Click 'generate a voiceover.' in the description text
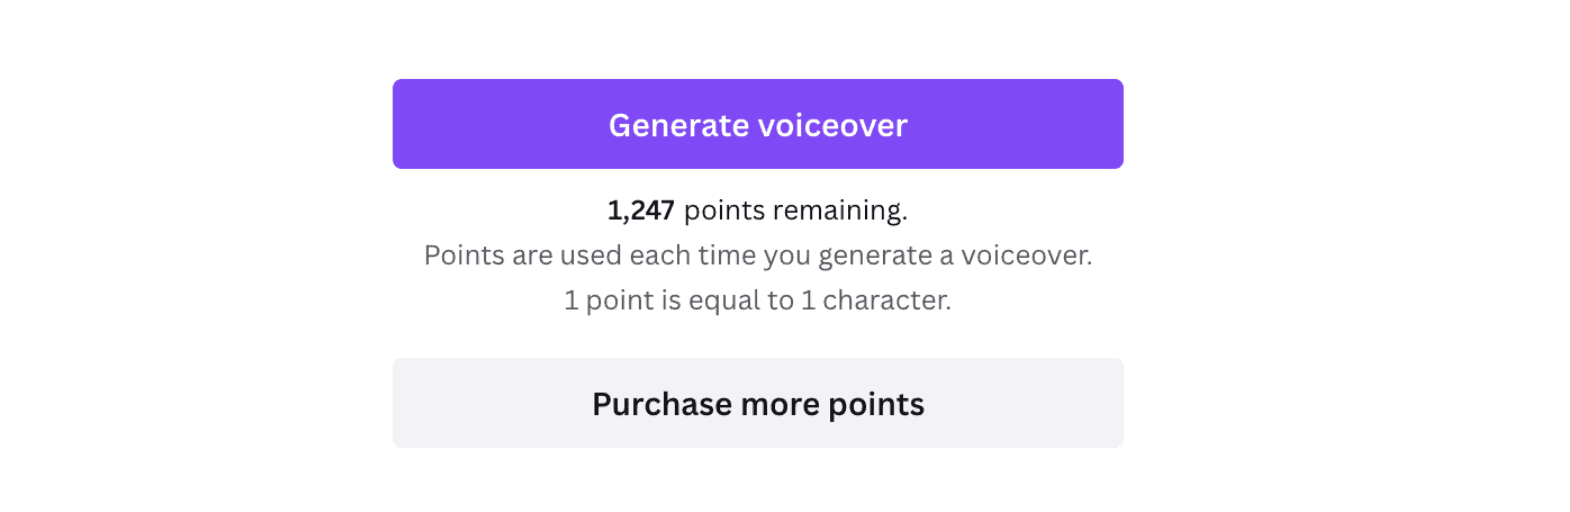This screenshot has width=1570, height=512. click(955, 256)
